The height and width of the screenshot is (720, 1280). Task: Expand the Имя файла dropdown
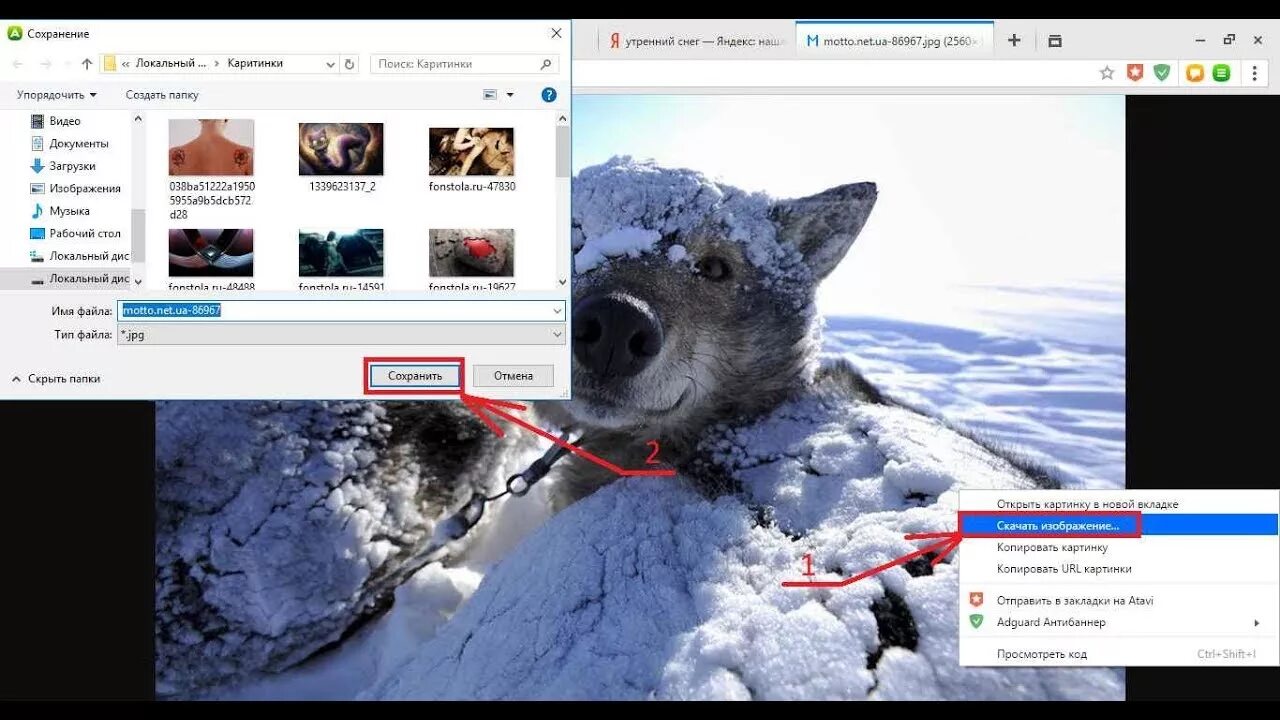(x=556, y=311)
